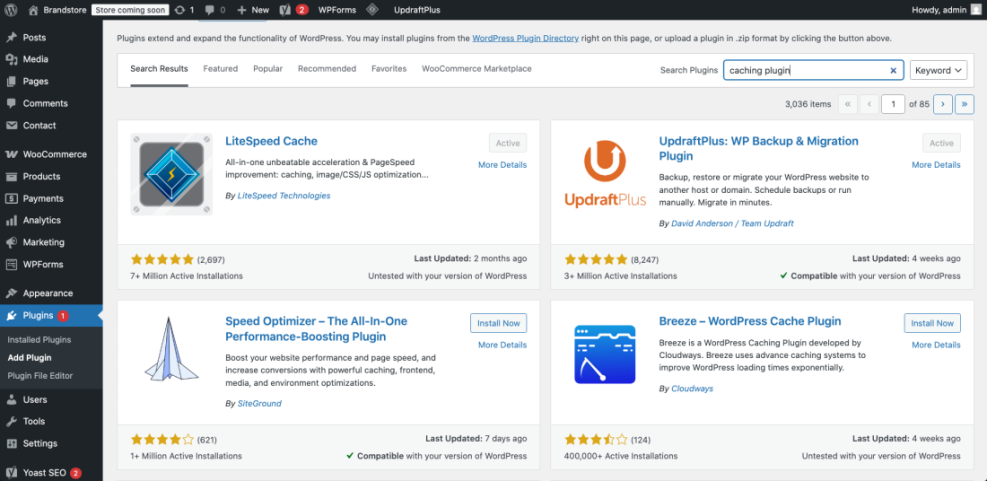Image resolution: width=987 pixels, height=481 pixels.
Task: Click the Search Plugins input field
Action: 813,71
